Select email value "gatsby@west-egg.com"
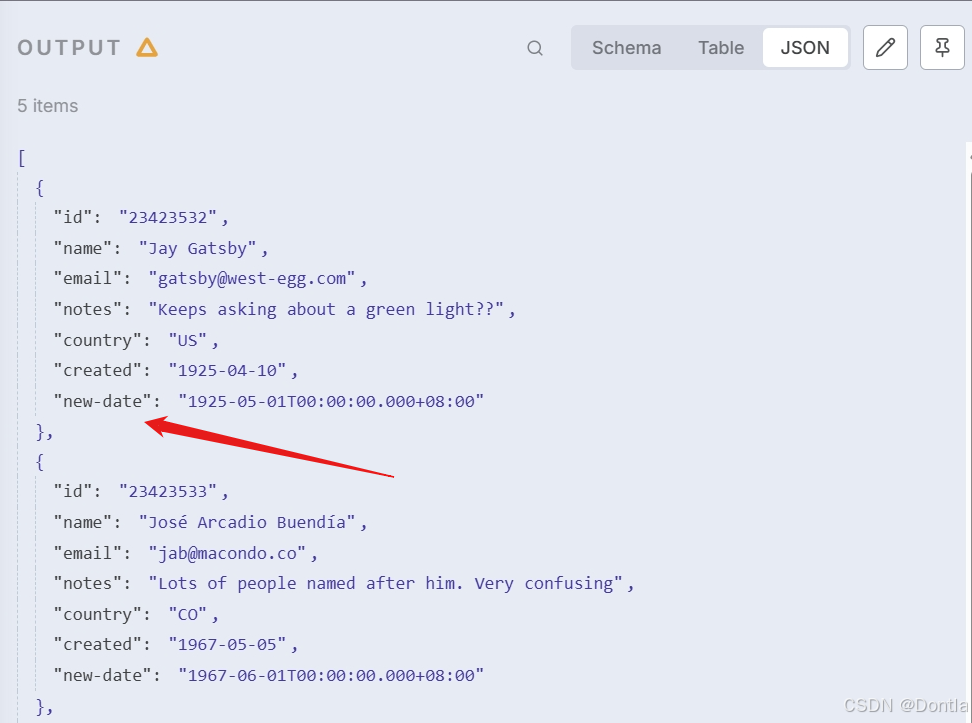This screenshot has height=723, width=972. click(x=252, y=279)
